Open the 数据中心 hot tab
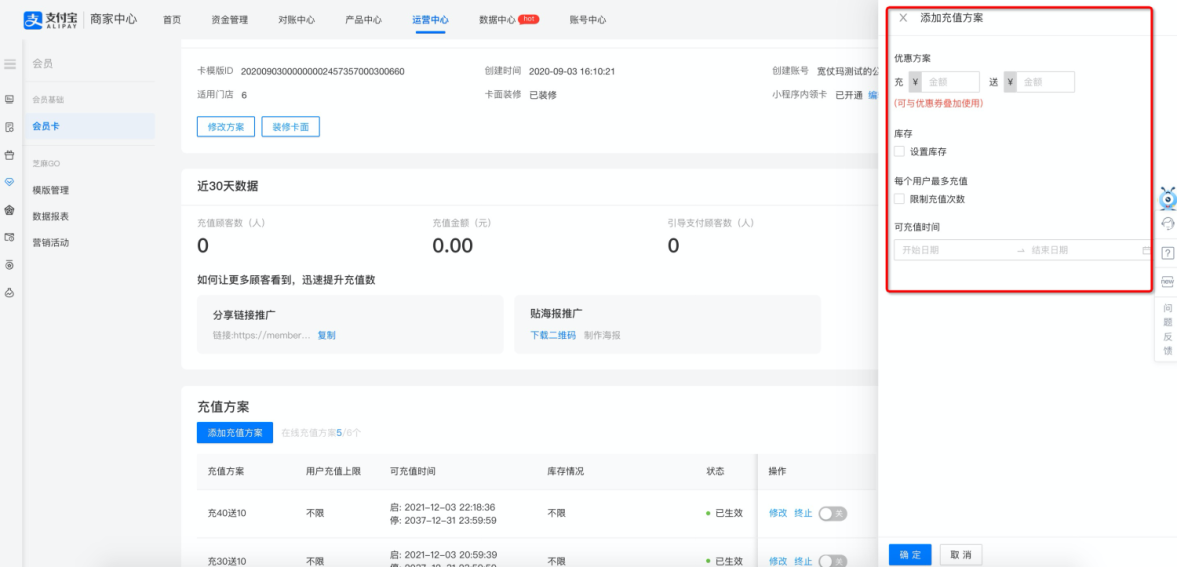This screenshot has height=567, width=1177. (x=508, y=20)
